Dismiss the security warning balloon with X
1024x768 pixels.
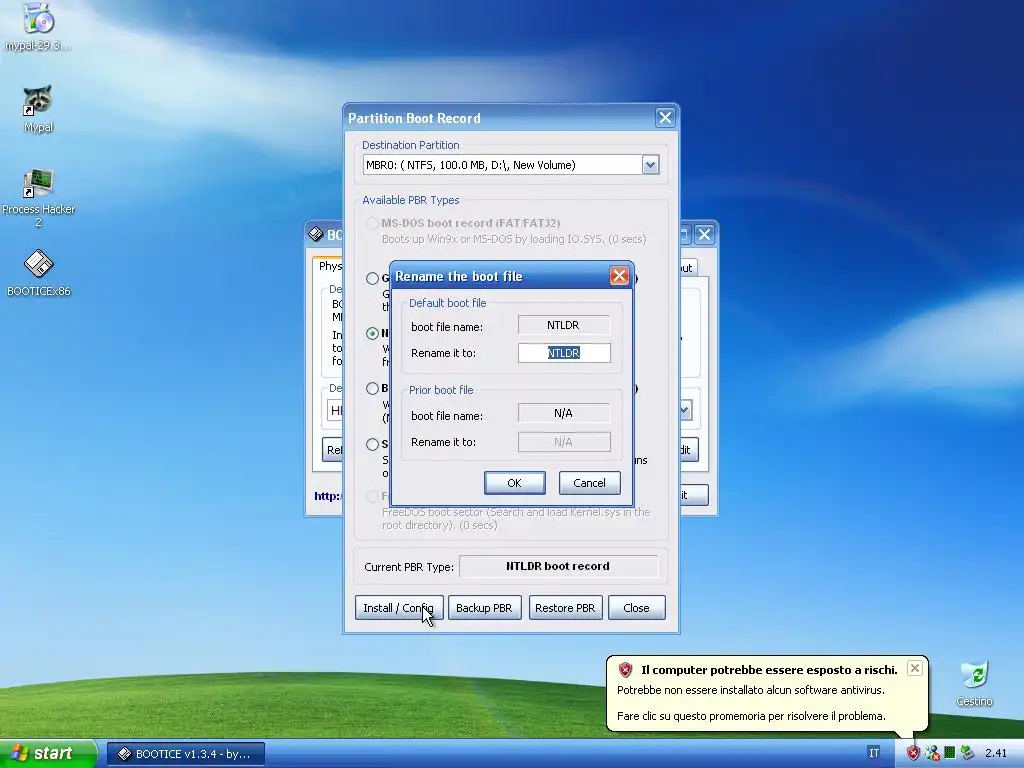[914, 668]
